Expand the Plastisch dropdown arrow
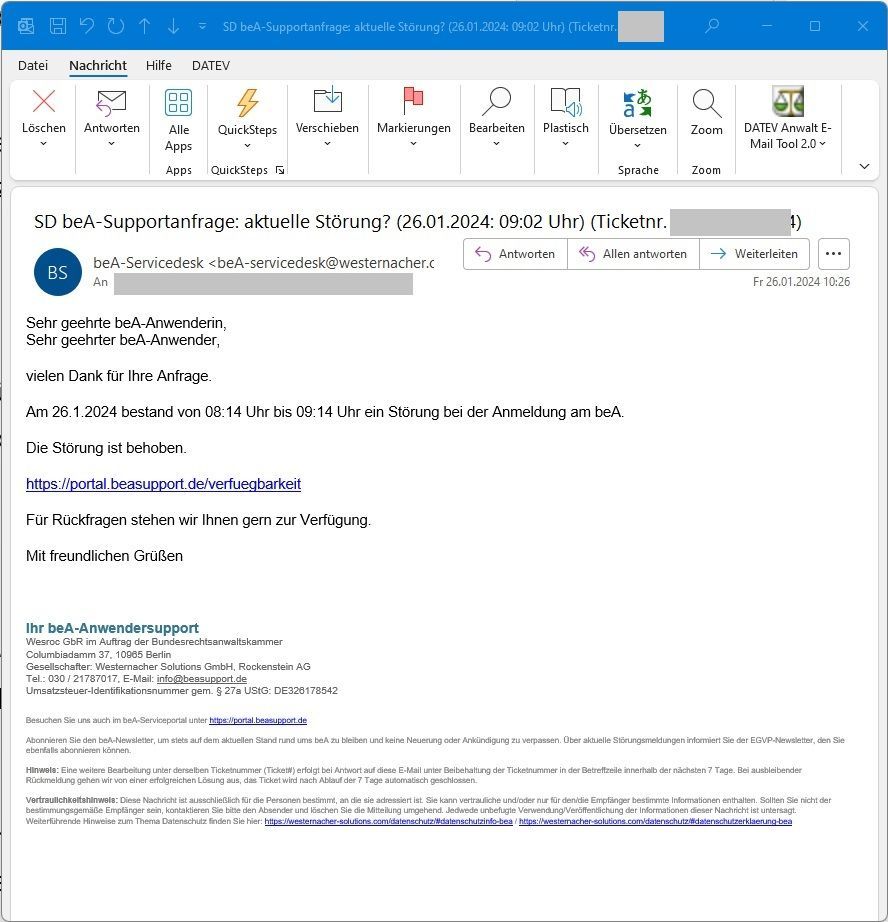 pos(565,143)
